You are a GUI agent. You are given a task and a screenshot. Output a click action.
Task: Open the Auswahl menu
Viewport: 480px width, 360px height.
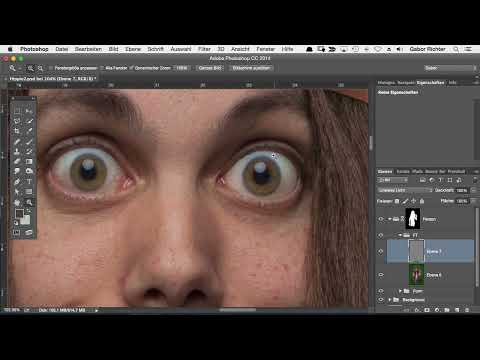coord(180,49)
